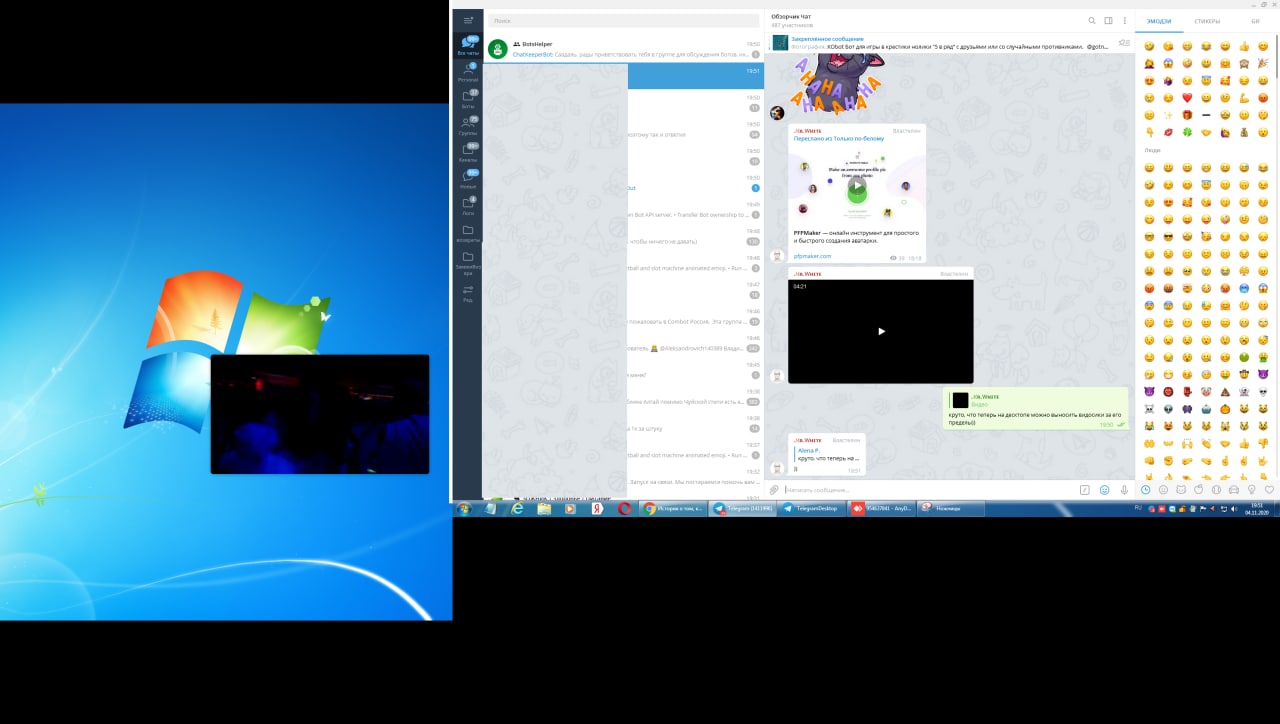Attach a file with paperclip icon
This screenshot has width=1280, height=724.
pos(775,490)
